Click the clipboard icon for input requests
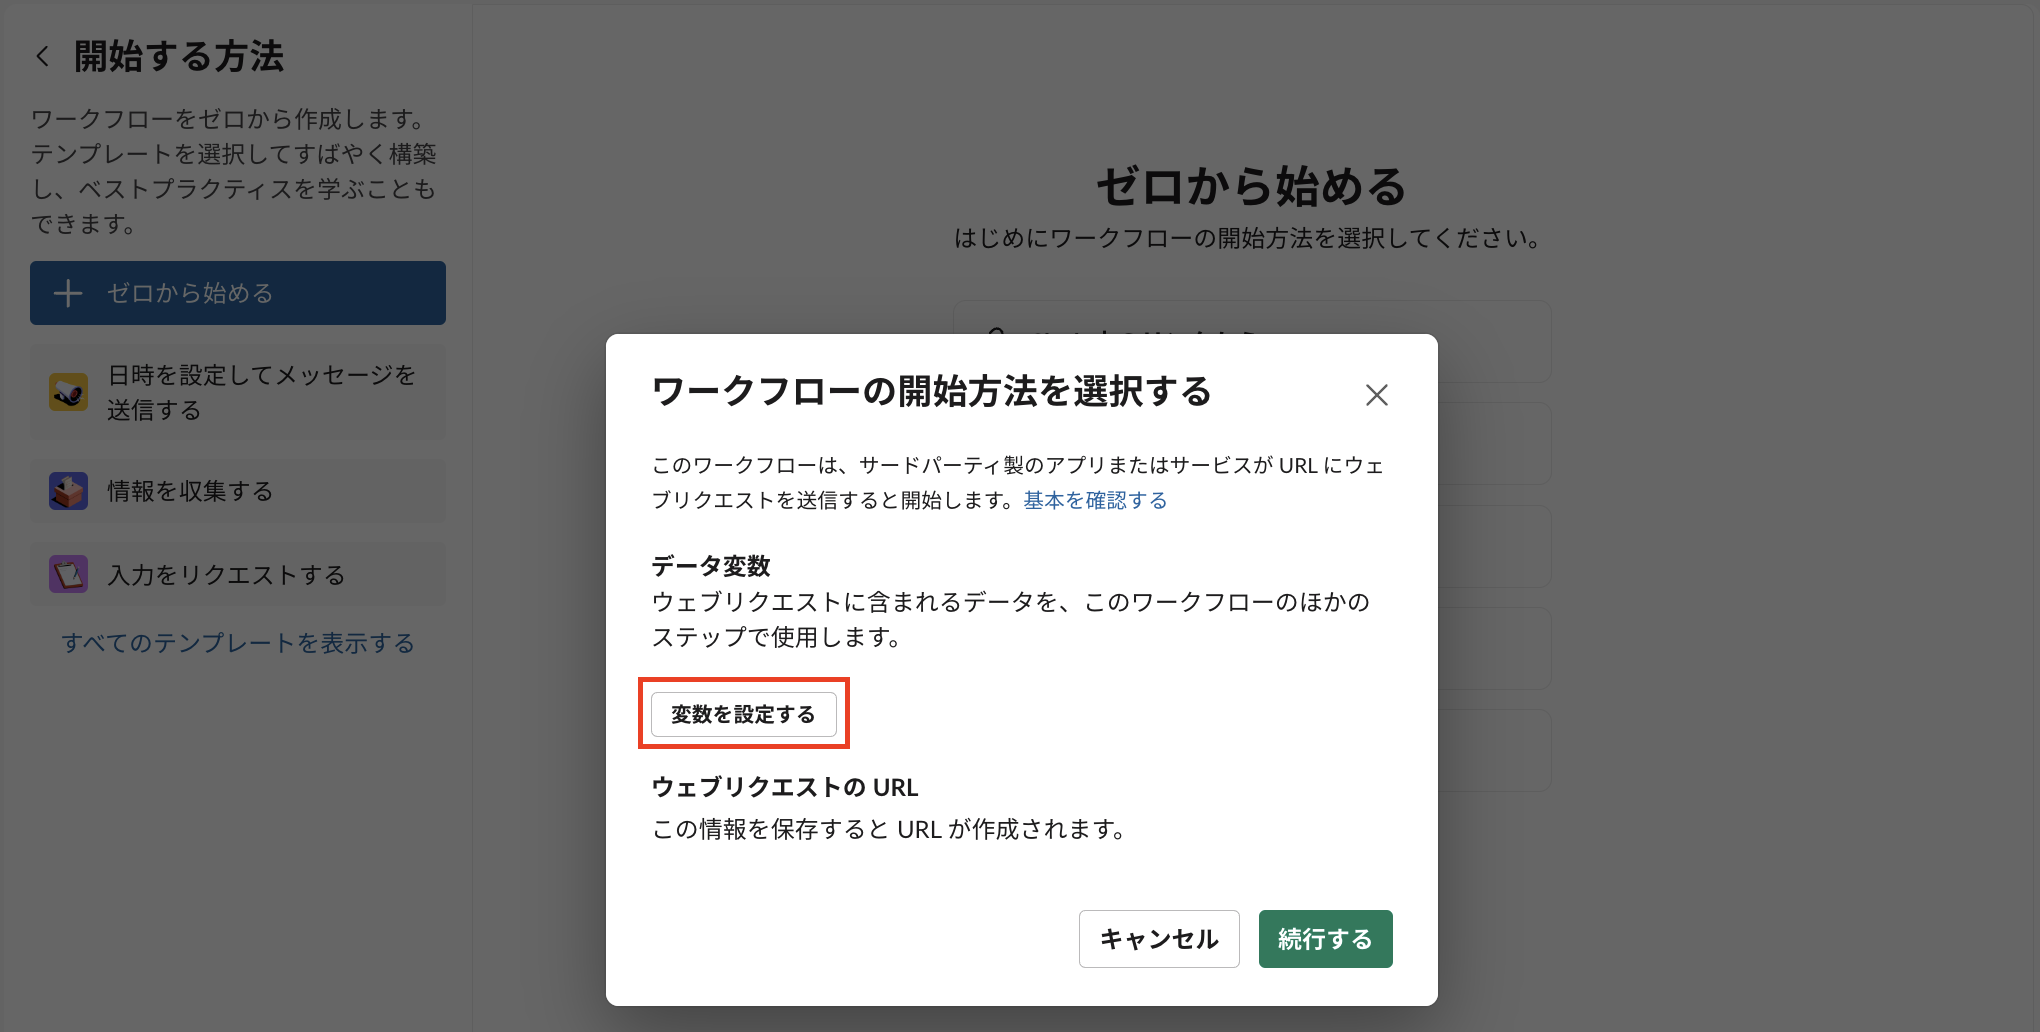This screenshot has width=2040, height=1032. 67,574
